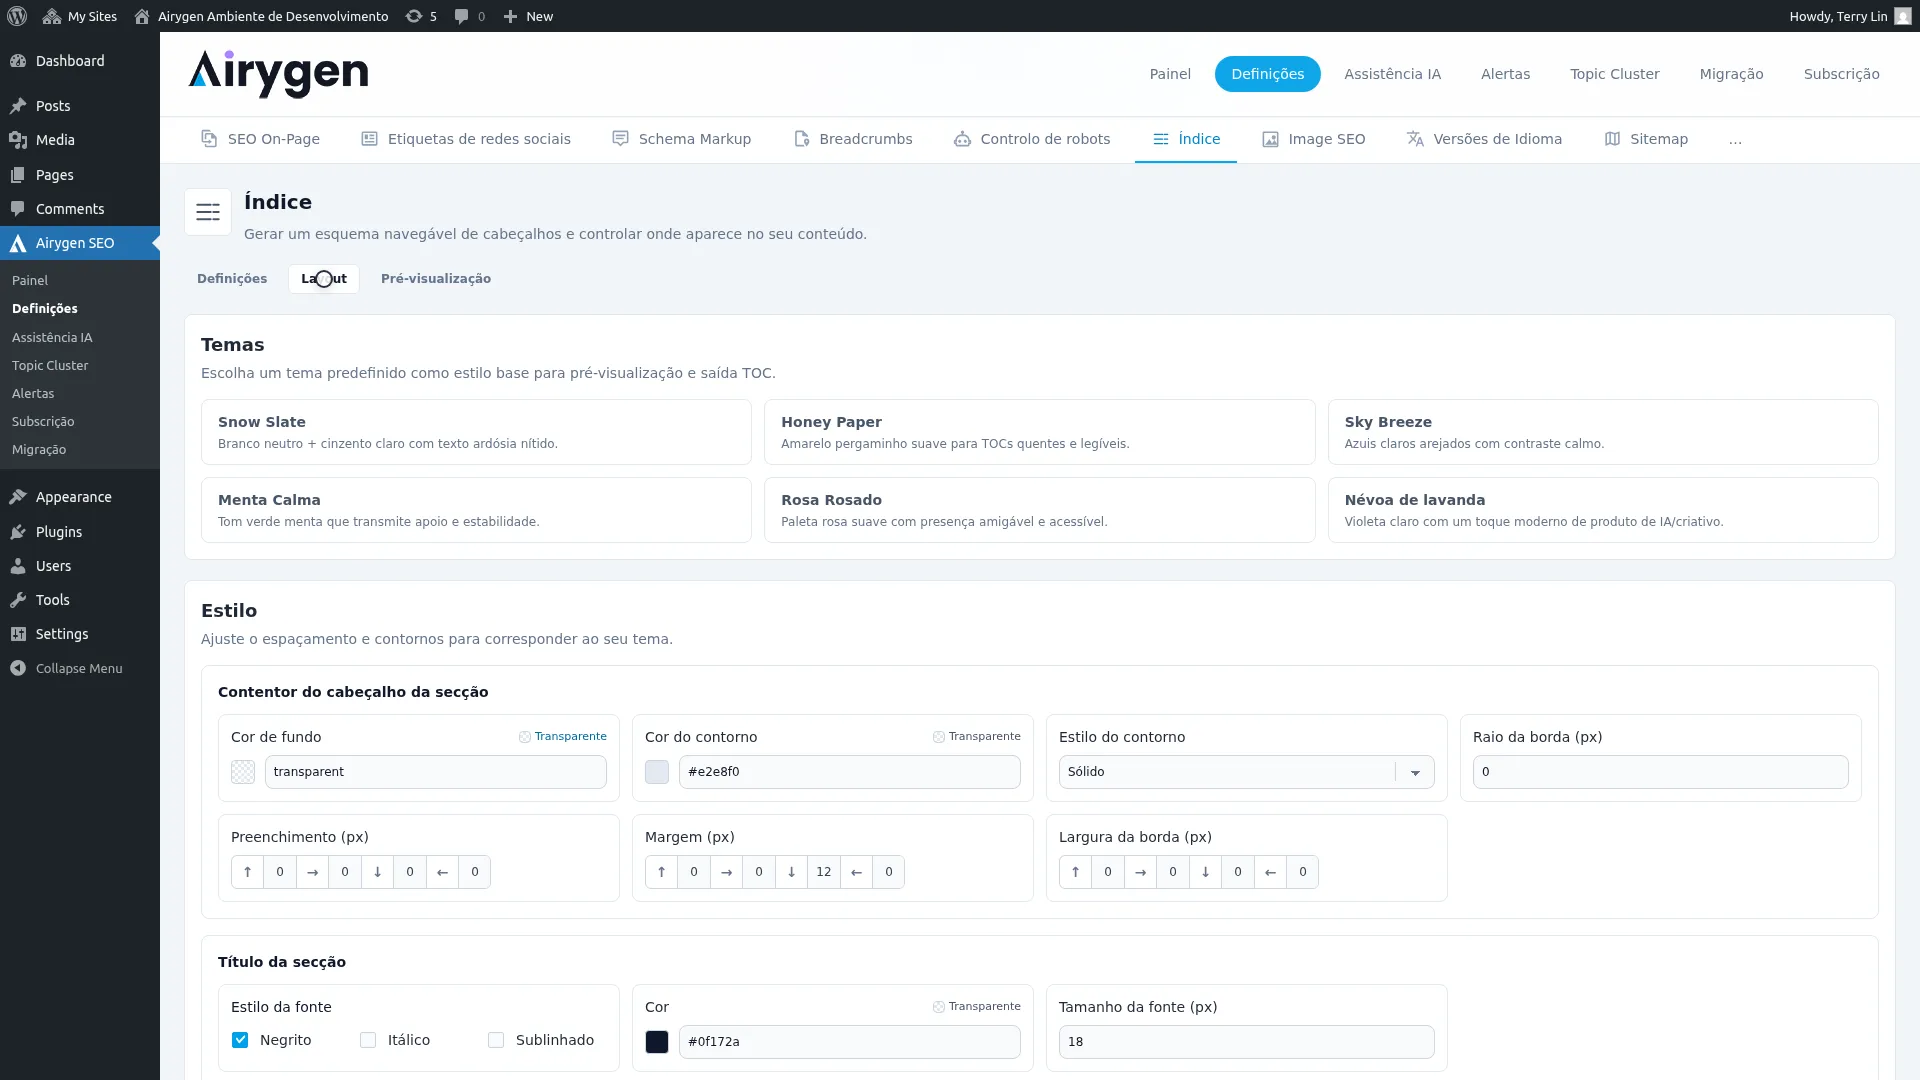
Task: Click the updates icon showing 5
Action: tap(421, 16)
